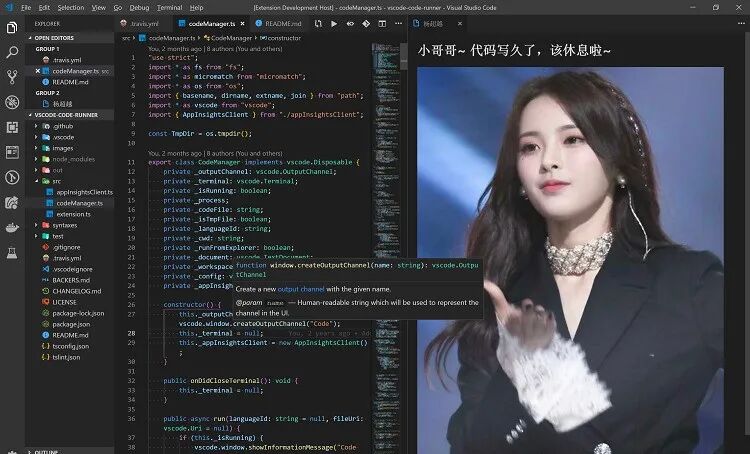750x454 pixels.
Task: Open the File menu
Action: (x=26, y=8)
